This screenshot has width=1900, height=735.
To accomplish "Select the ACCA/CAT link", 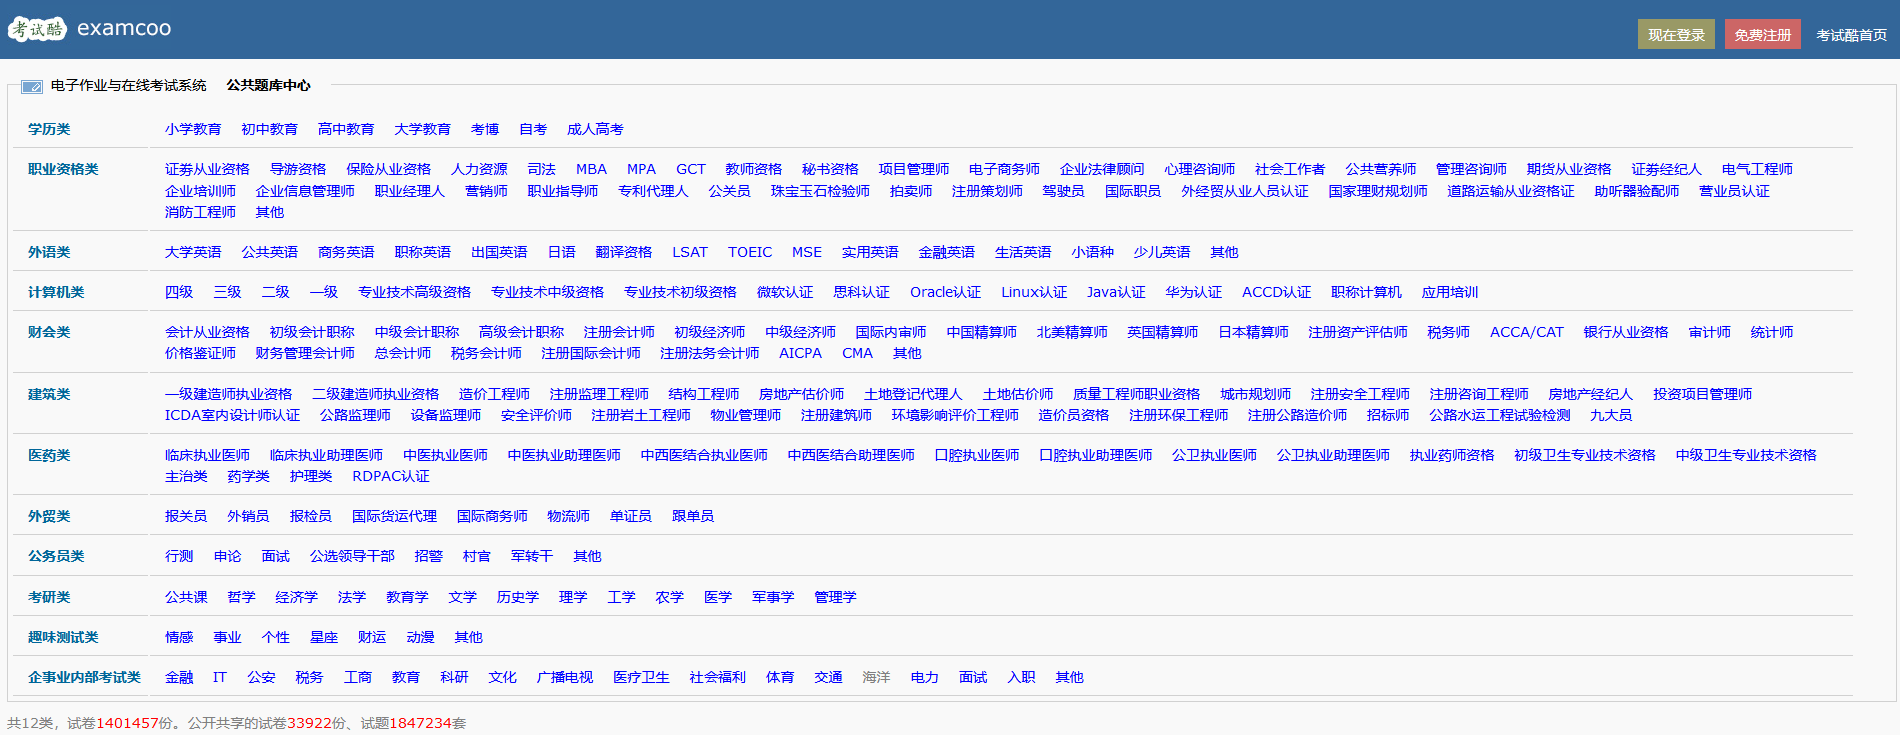I will point(1526,333).
